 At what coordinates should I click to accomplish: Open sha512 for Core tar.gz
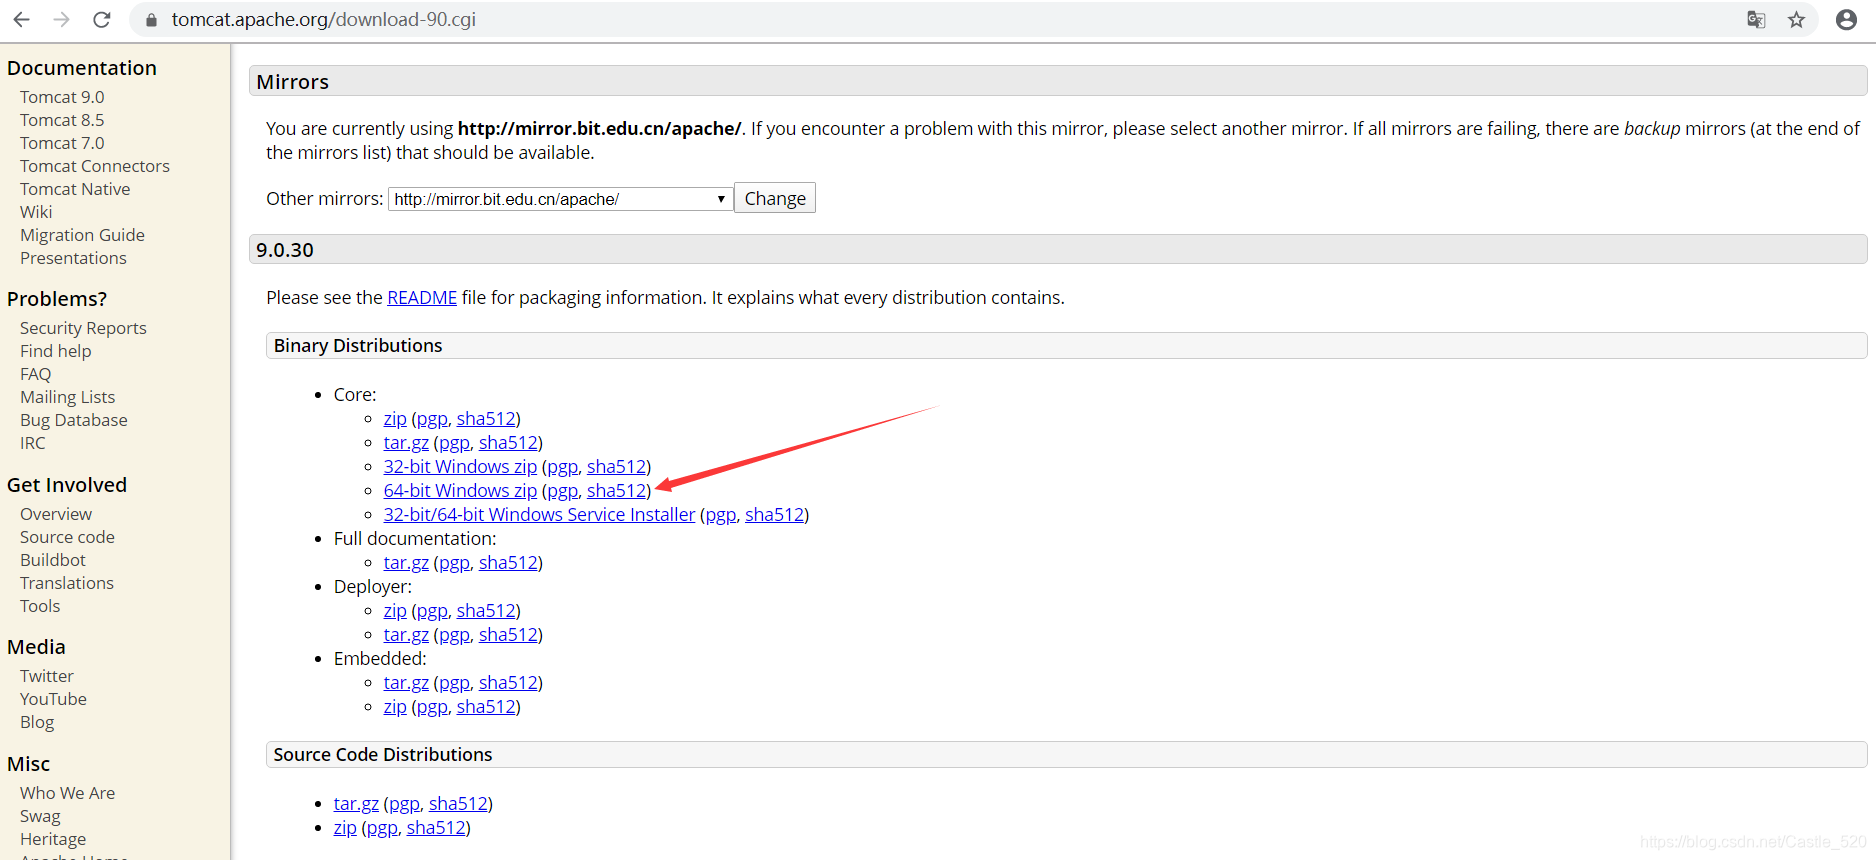pyautogui.click(x=508, y=442)
